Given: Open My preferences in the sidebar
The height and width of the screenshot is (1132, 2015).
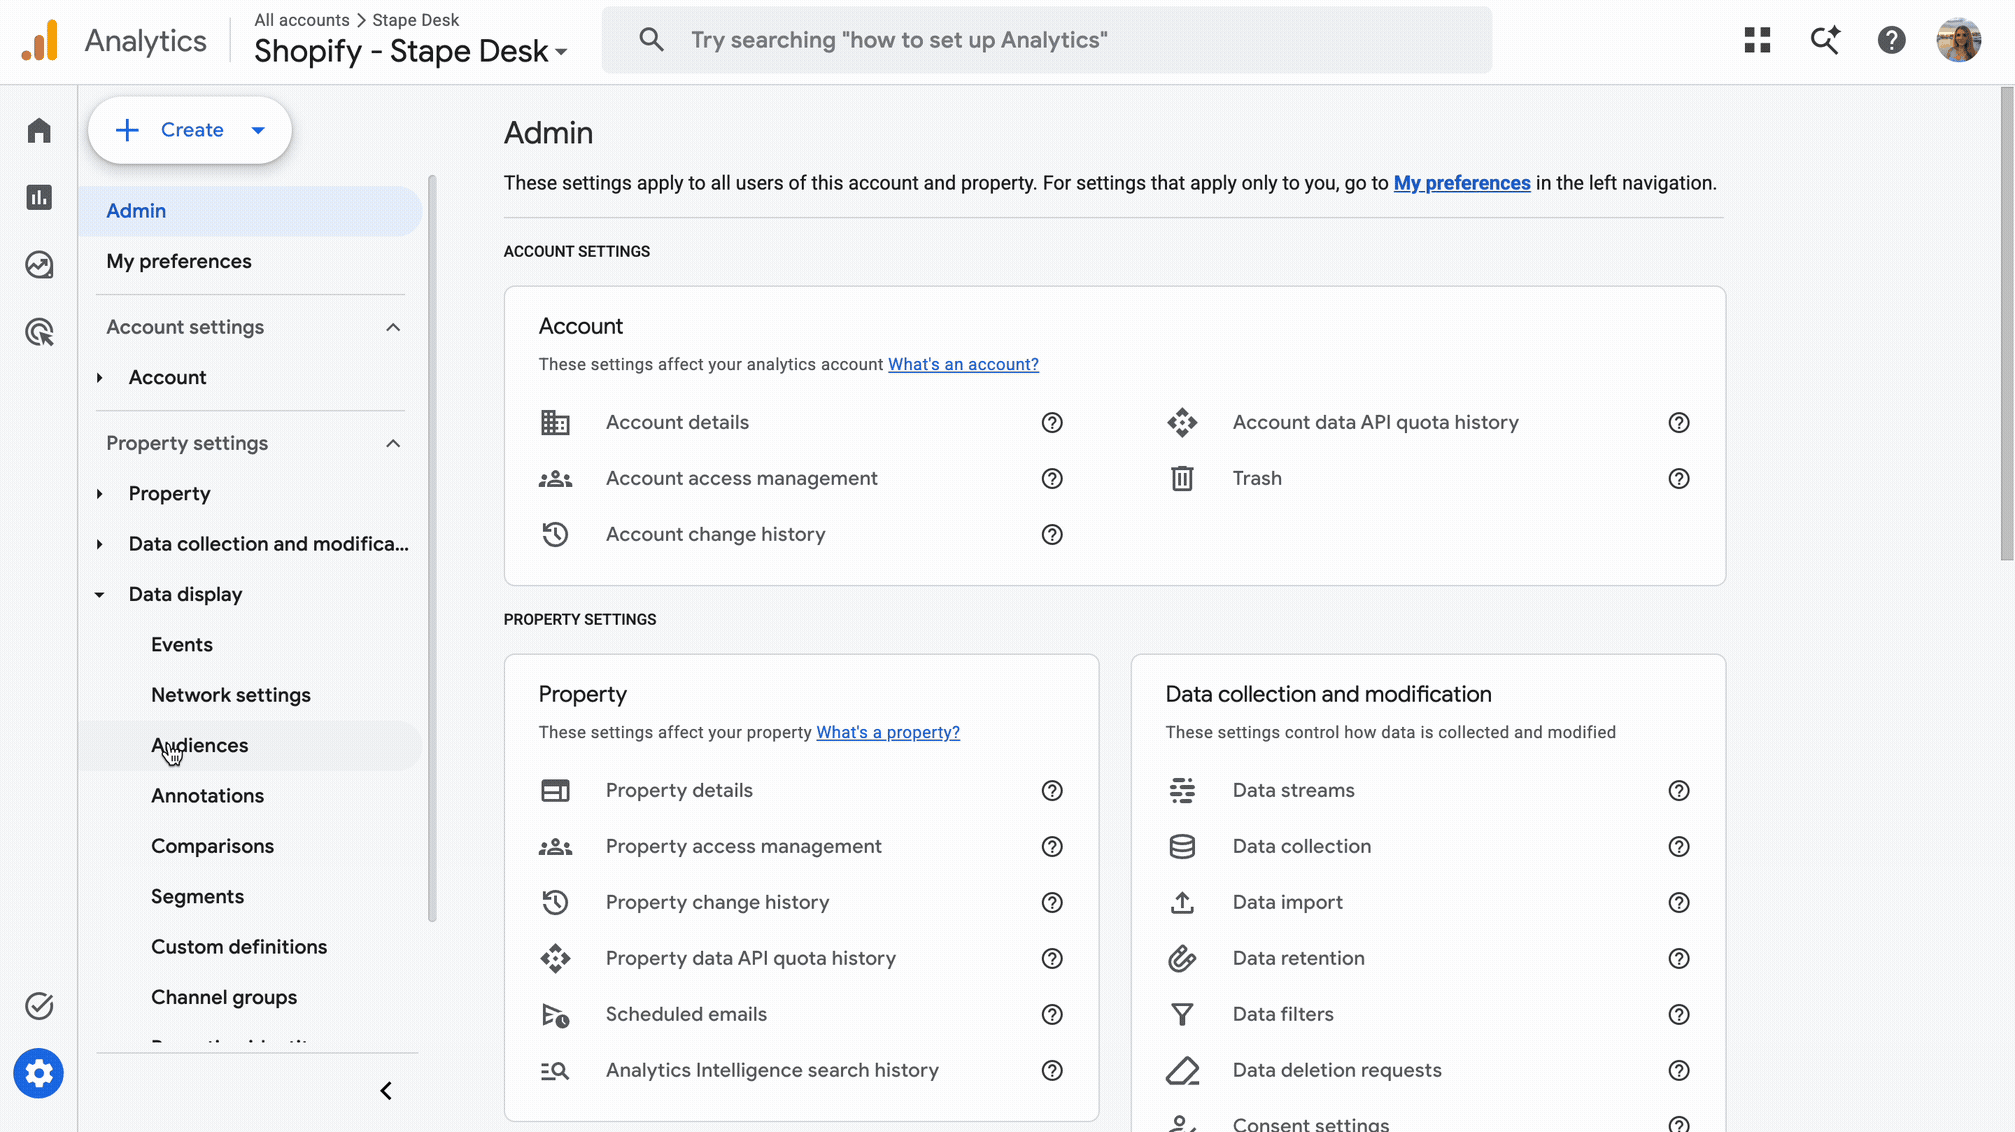Looking at the screenshot, I should coord(250,262).
